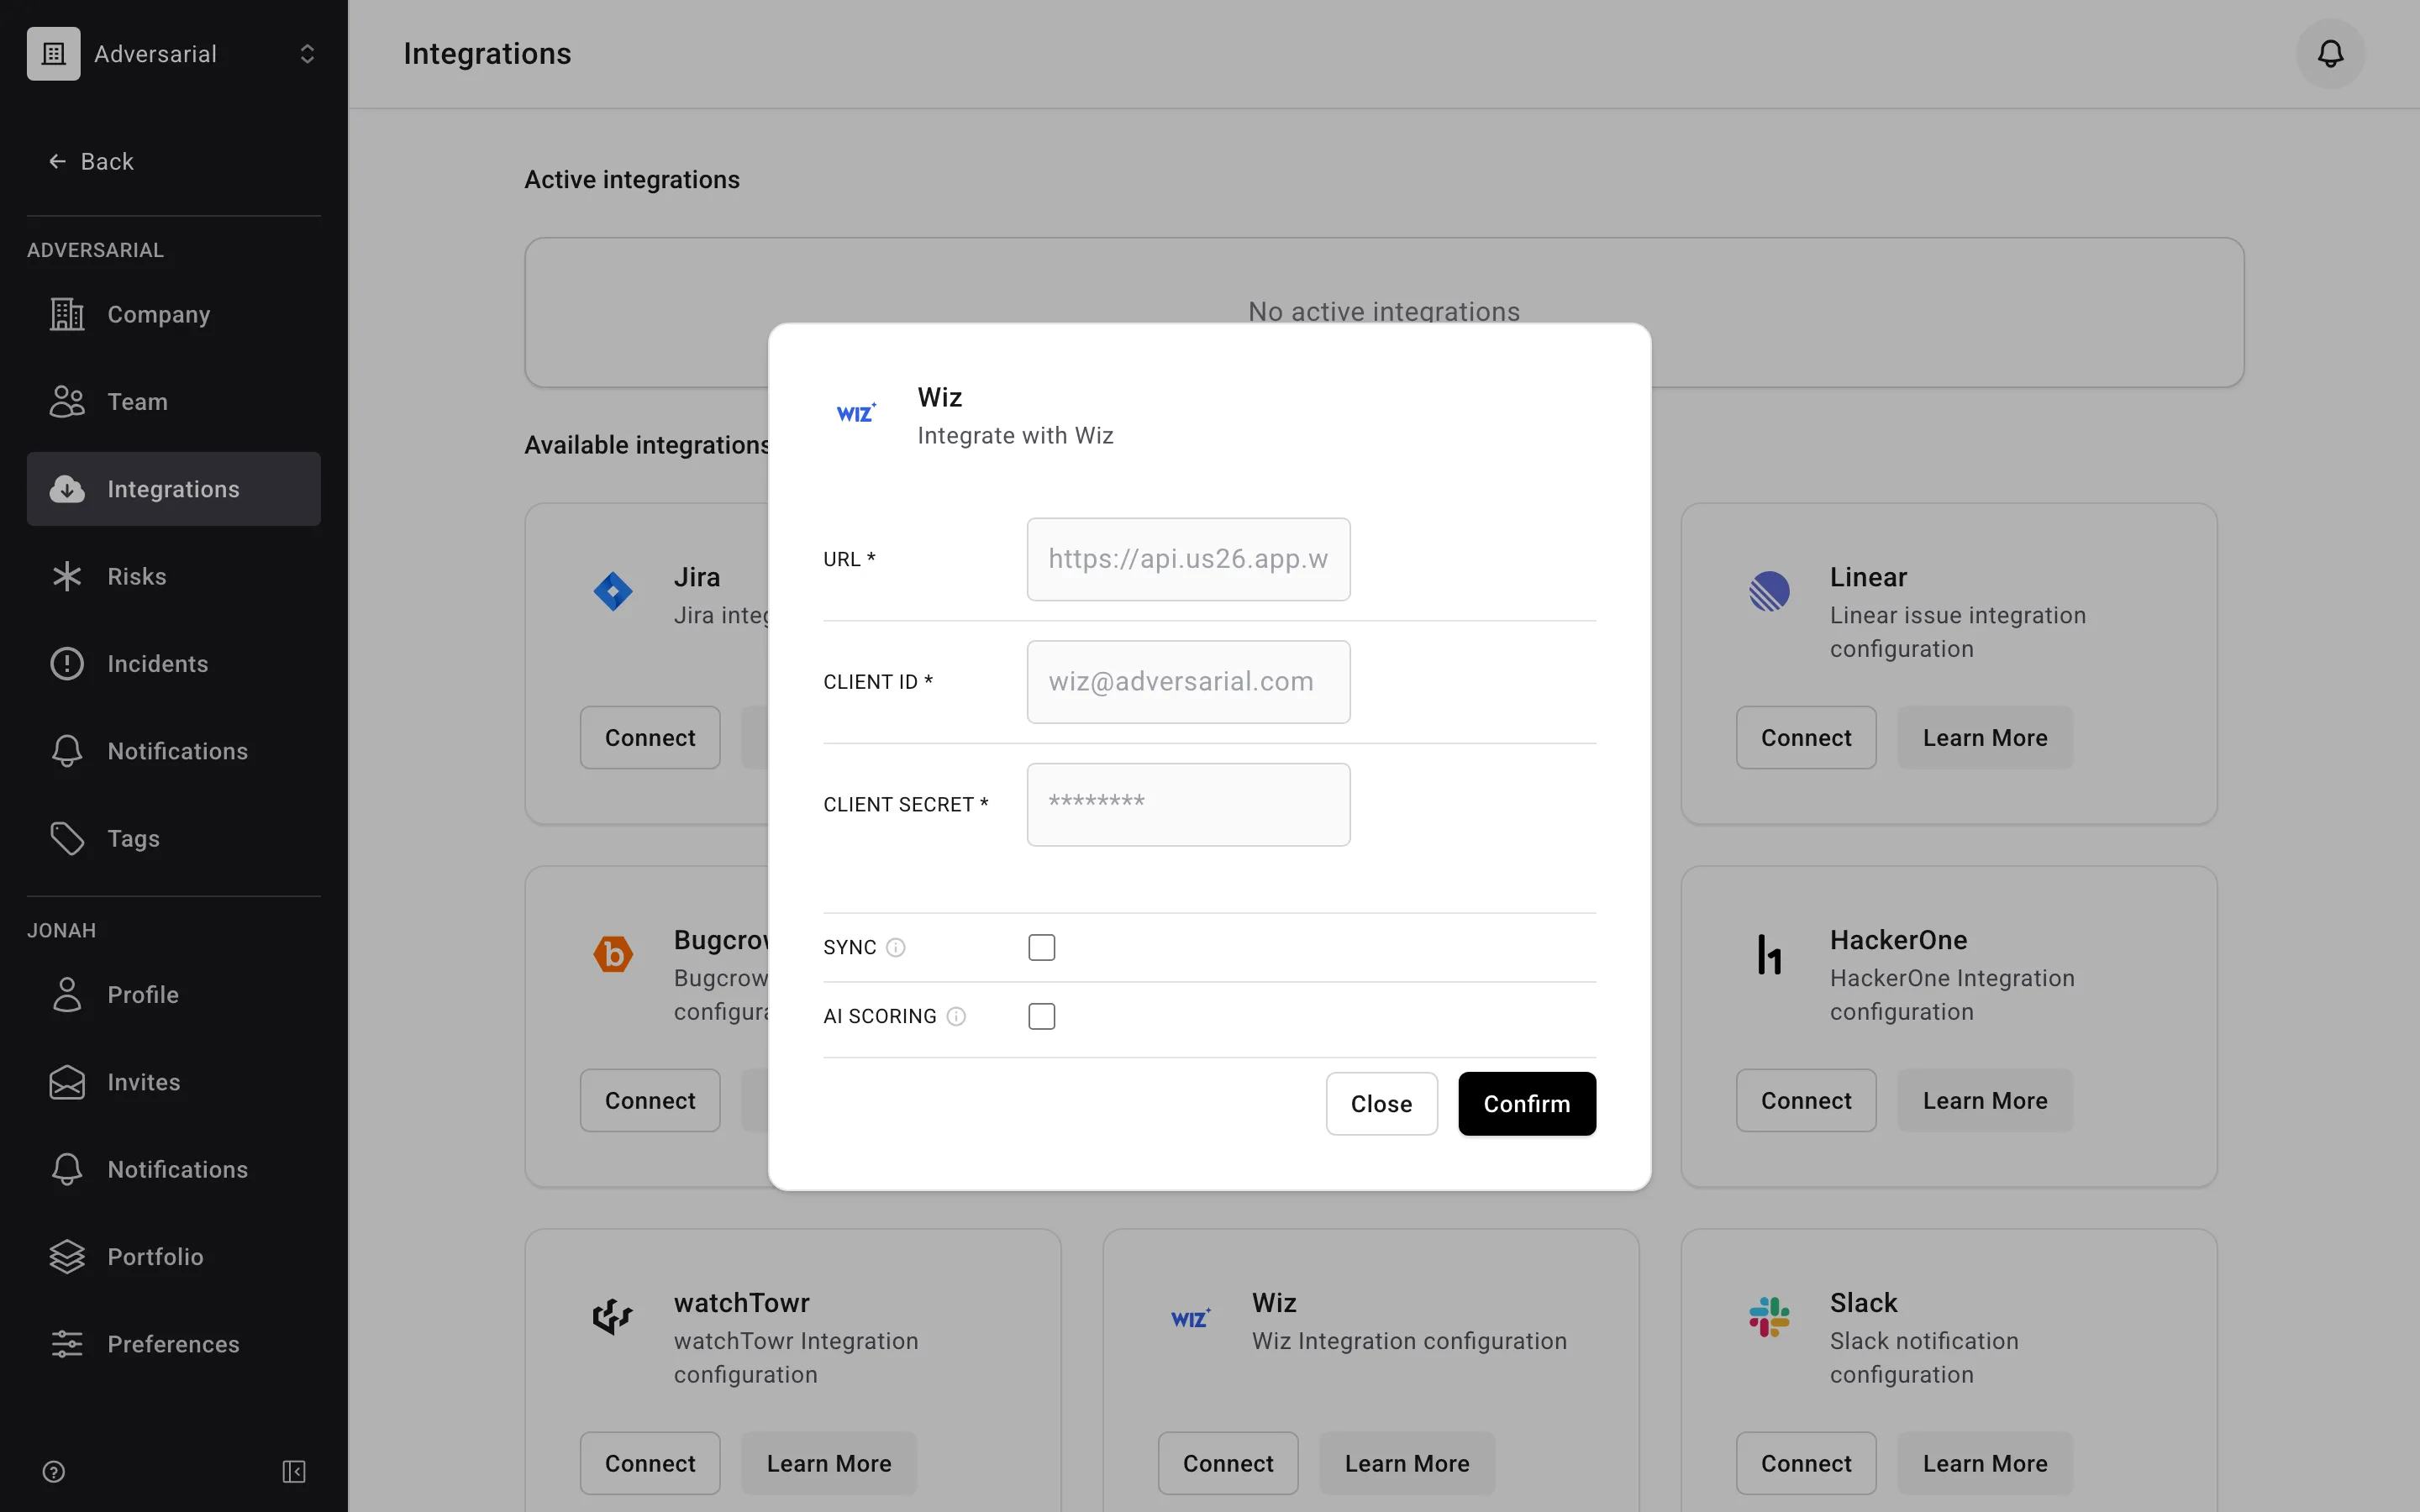Open the Incidents section
Screen dimensions: 2420x1512
click(174, 664)
